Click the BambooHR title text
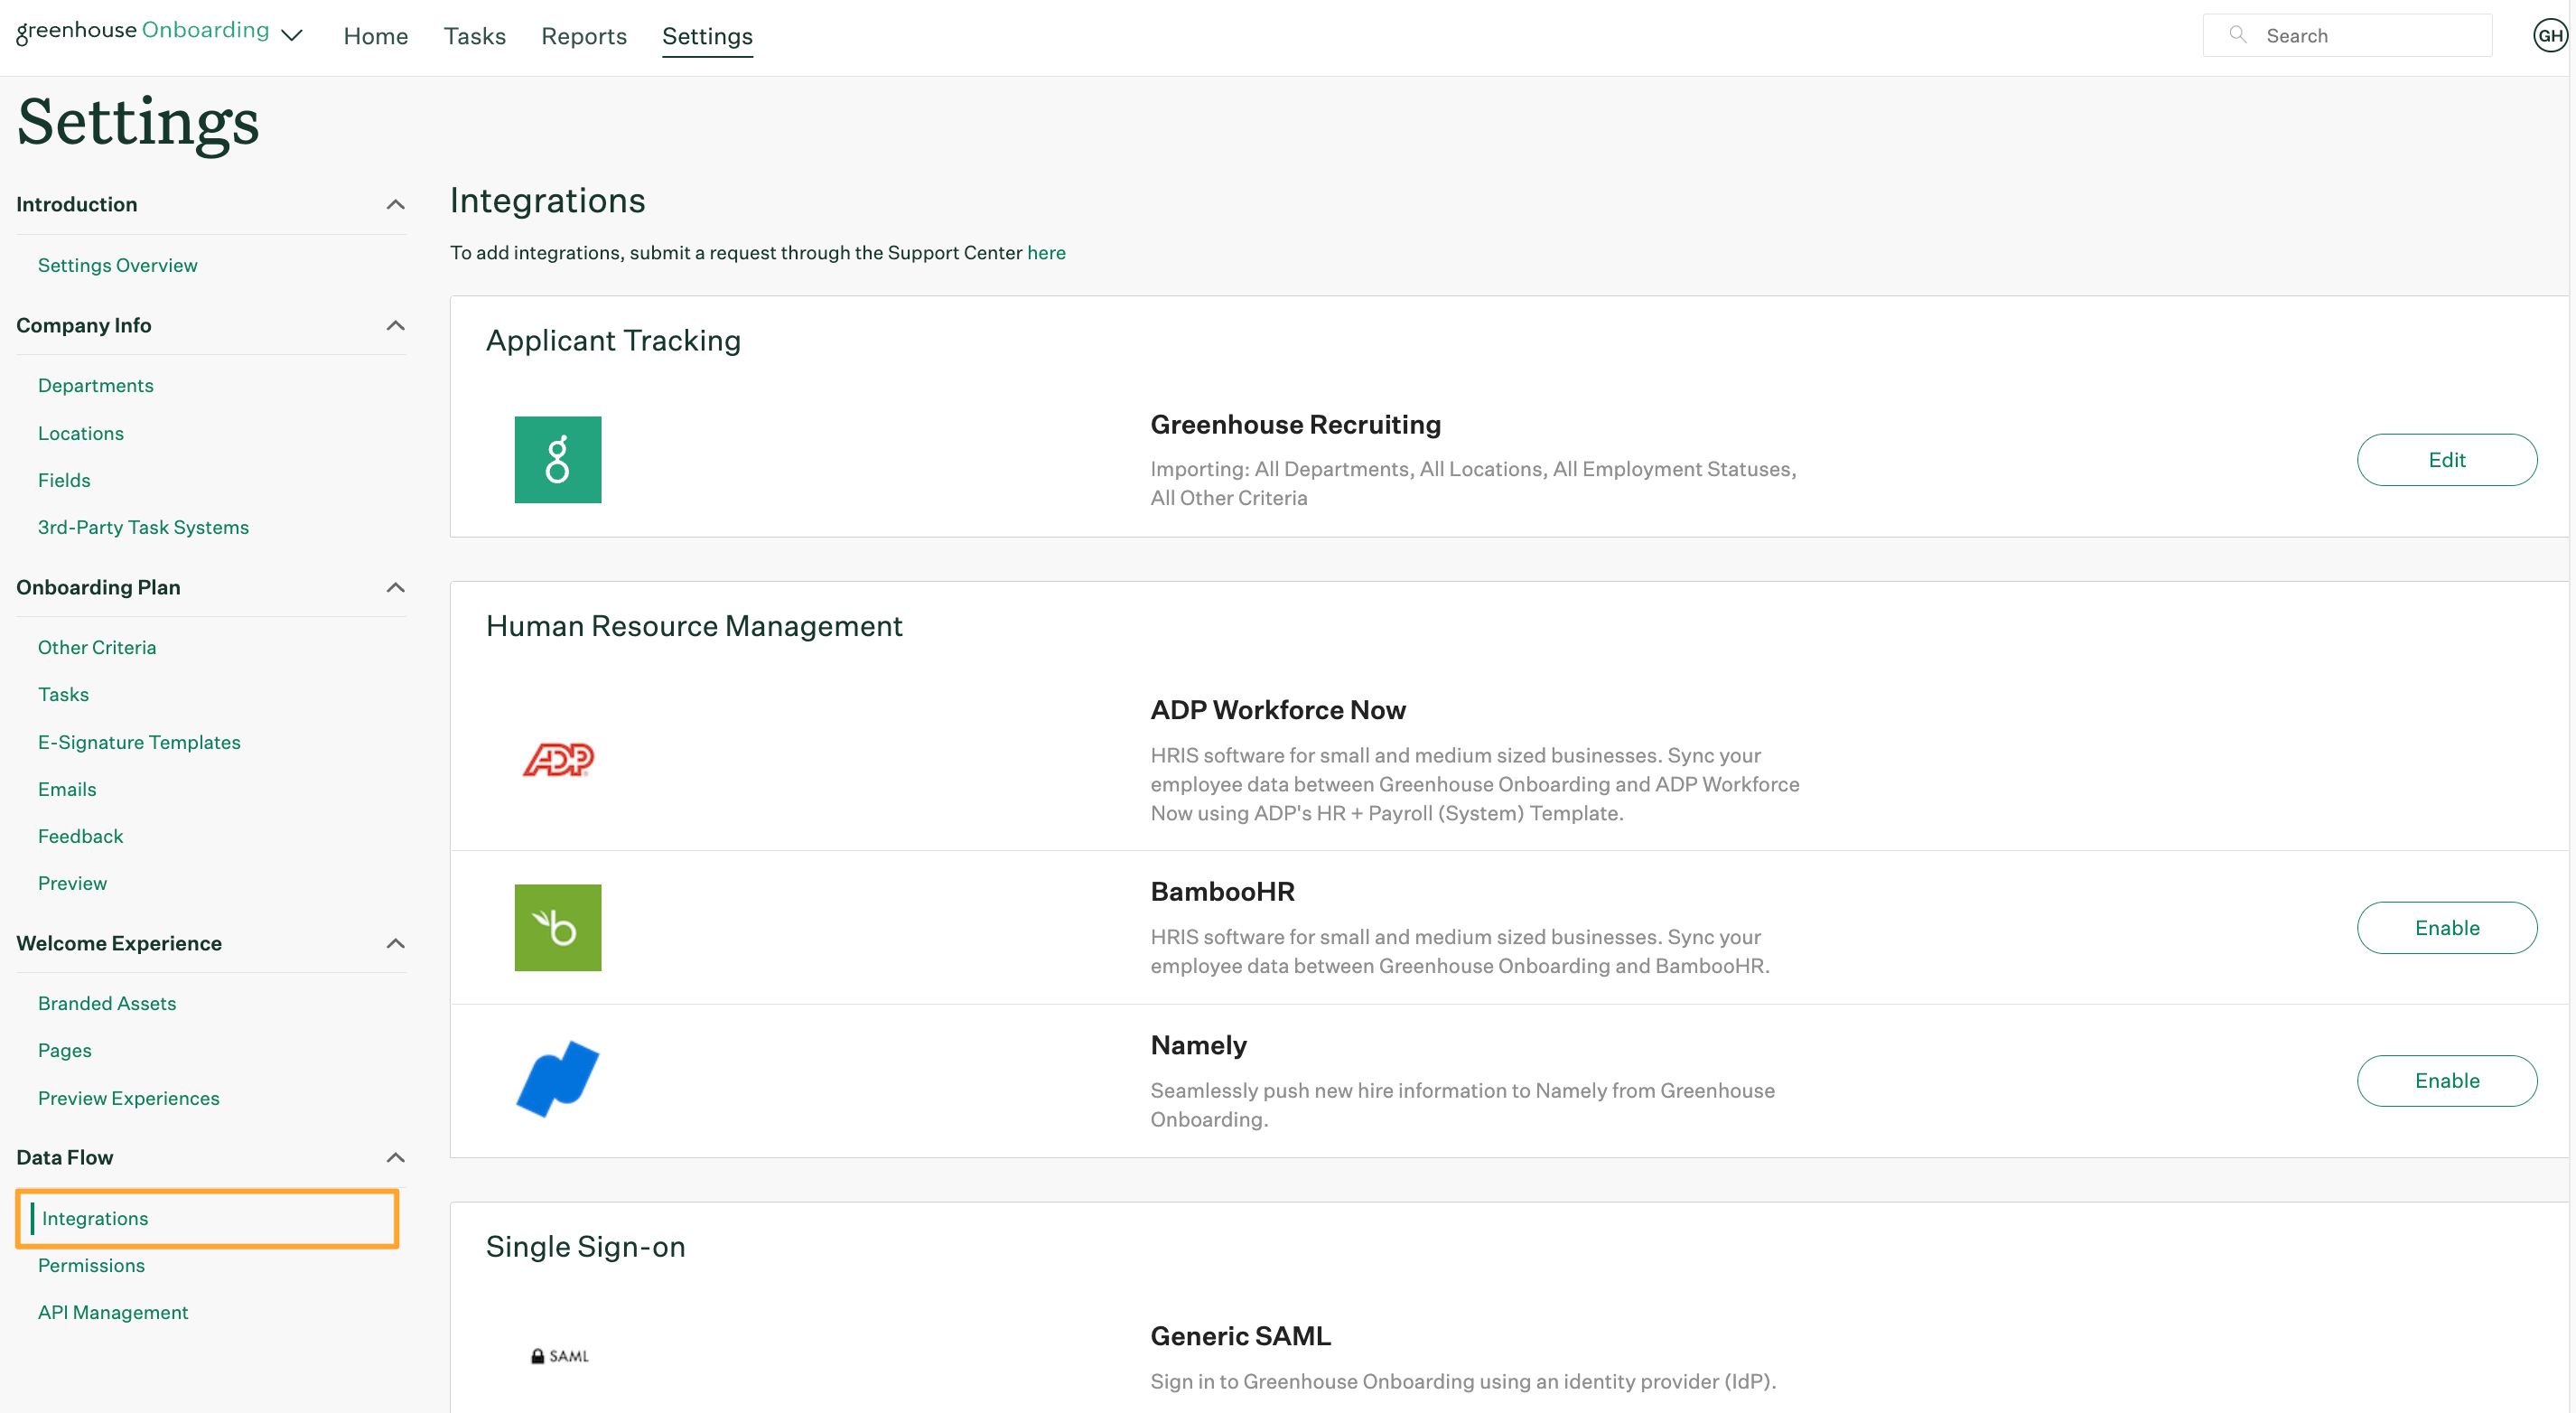 click(1222, 892)
